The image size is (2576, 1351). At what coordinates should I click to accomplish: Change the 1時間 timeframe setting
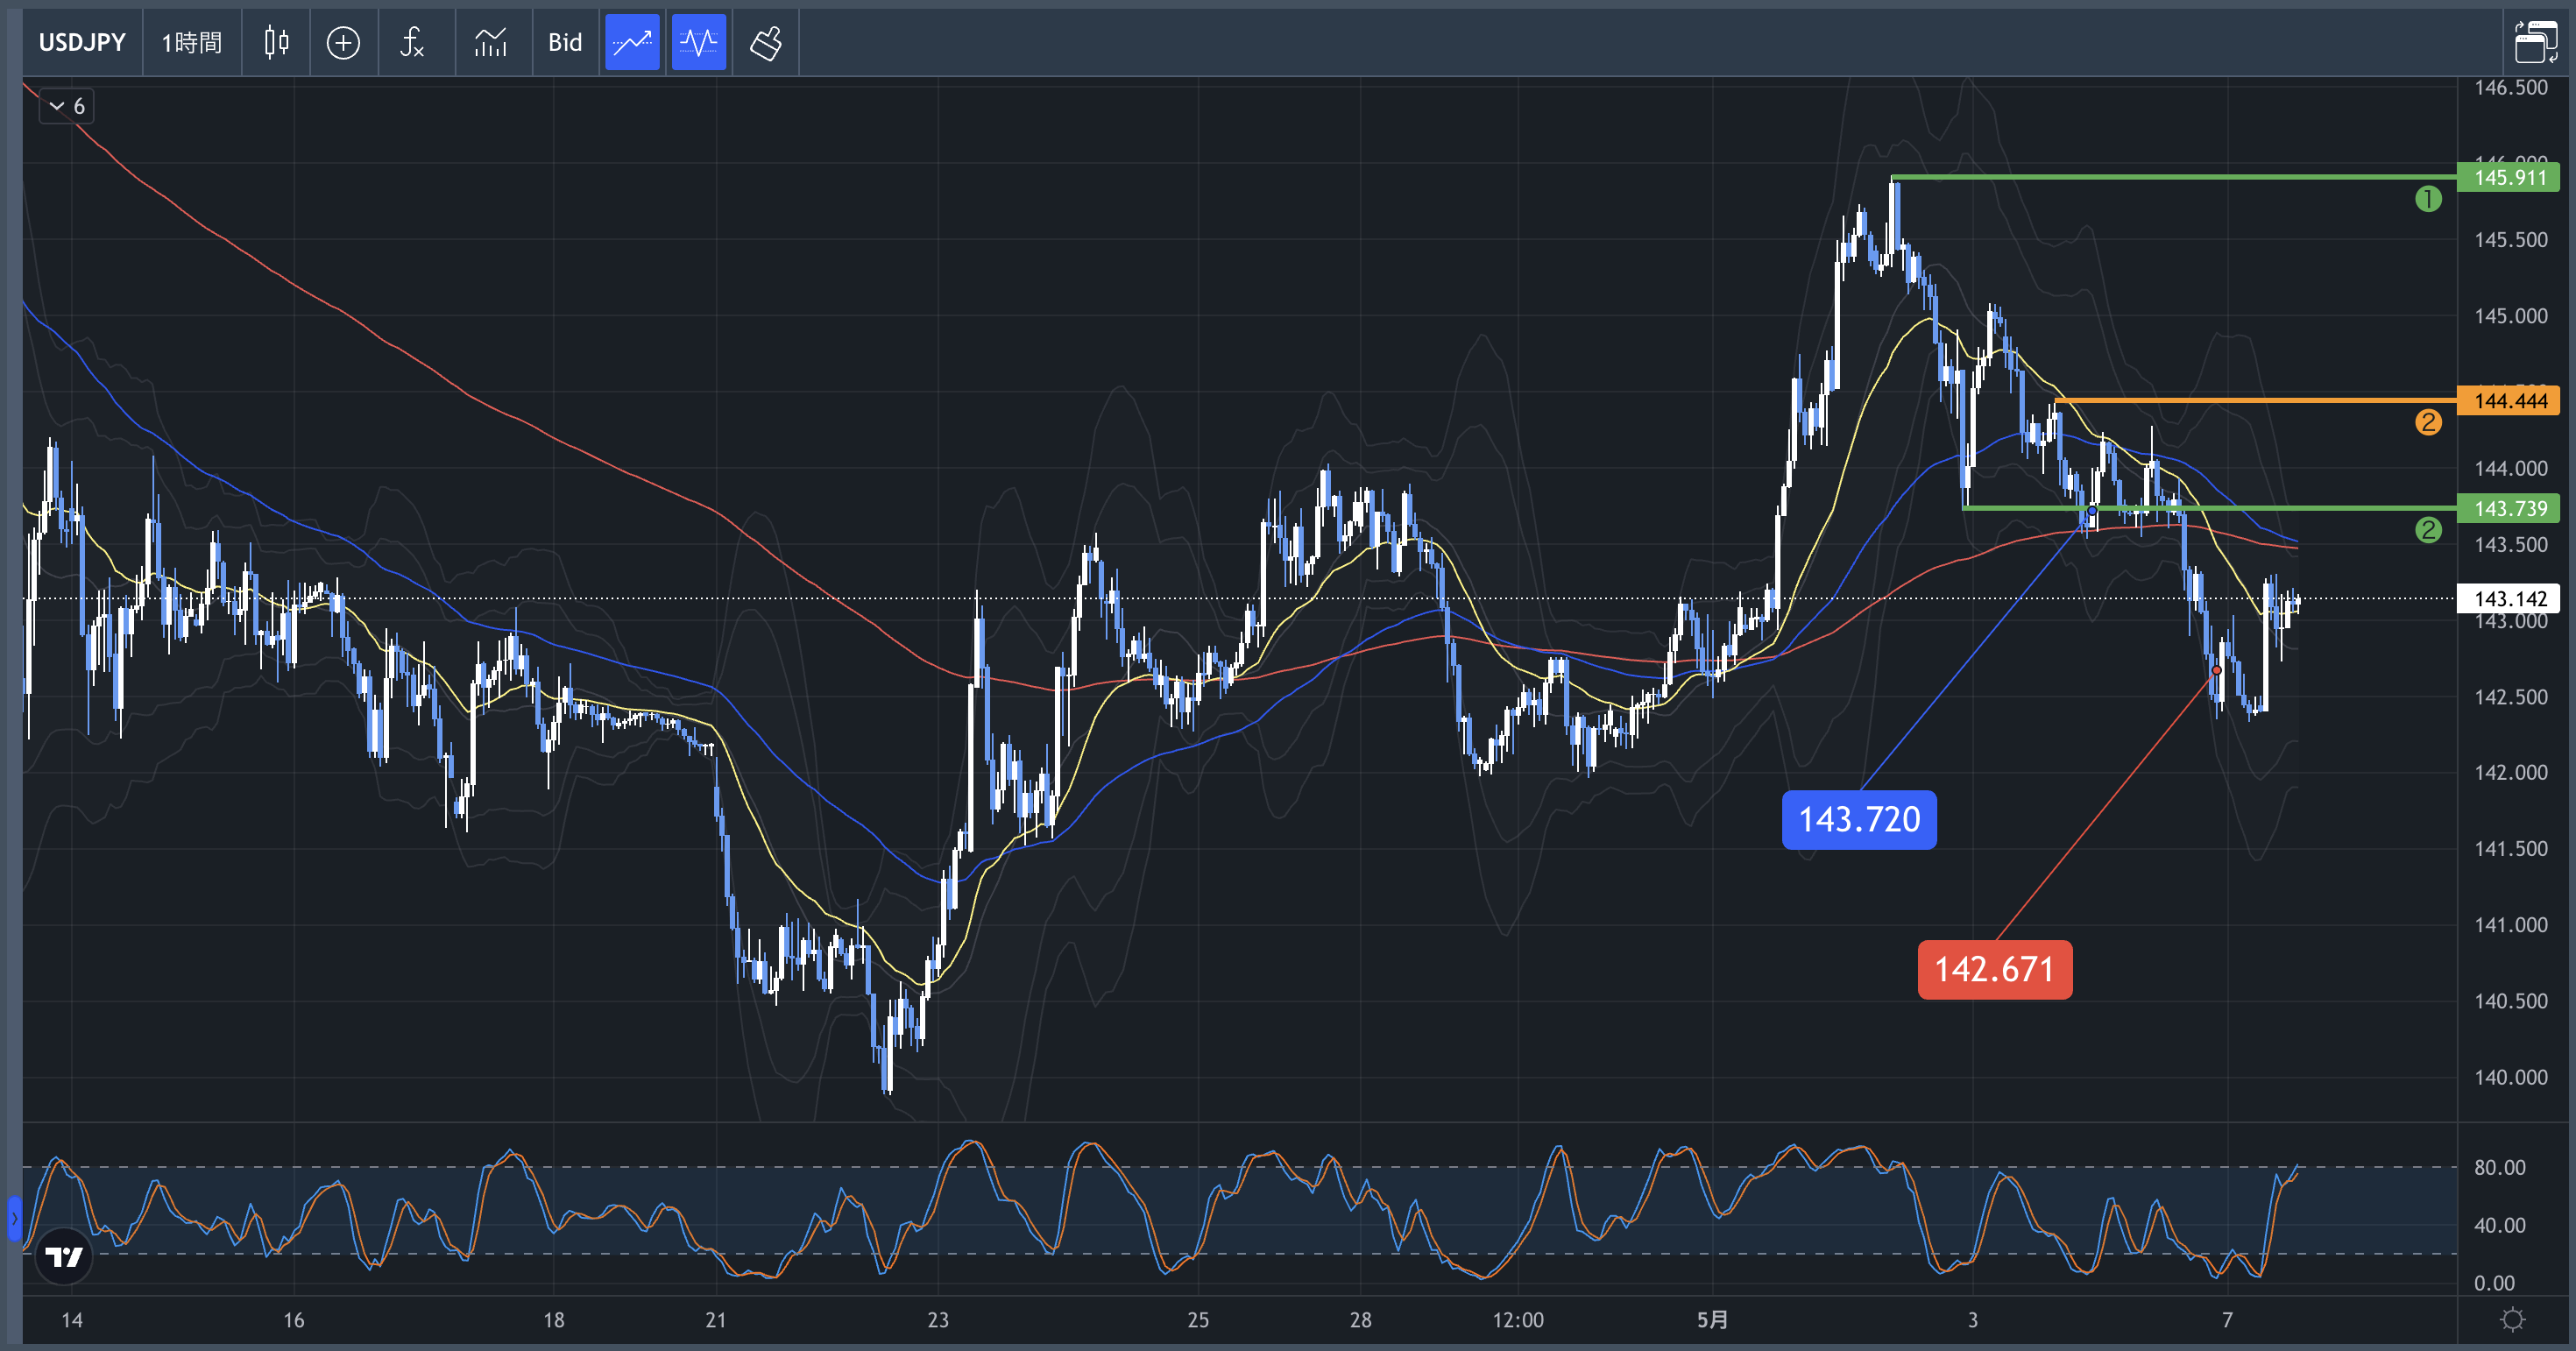pos(192,42)
